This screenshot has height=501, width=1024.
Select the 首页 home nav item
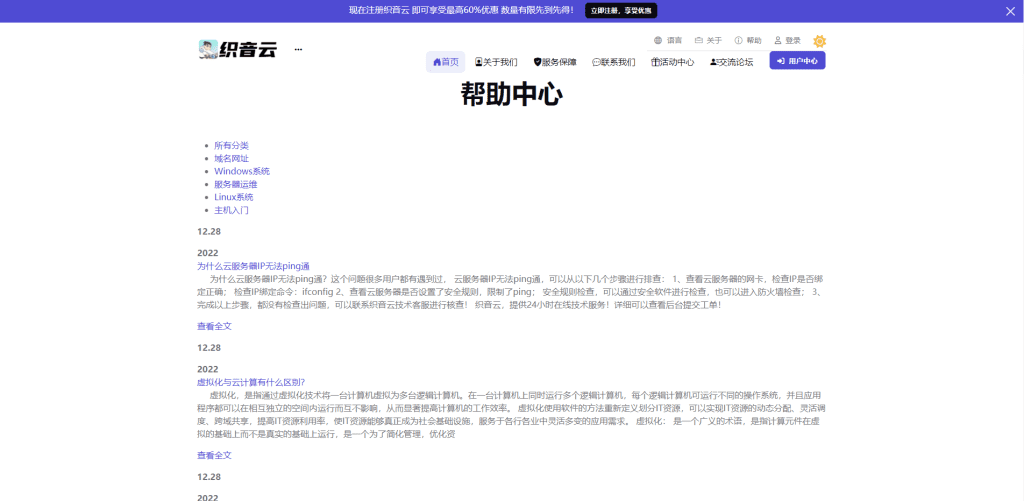pyautogui.click(x=445, y=62)
